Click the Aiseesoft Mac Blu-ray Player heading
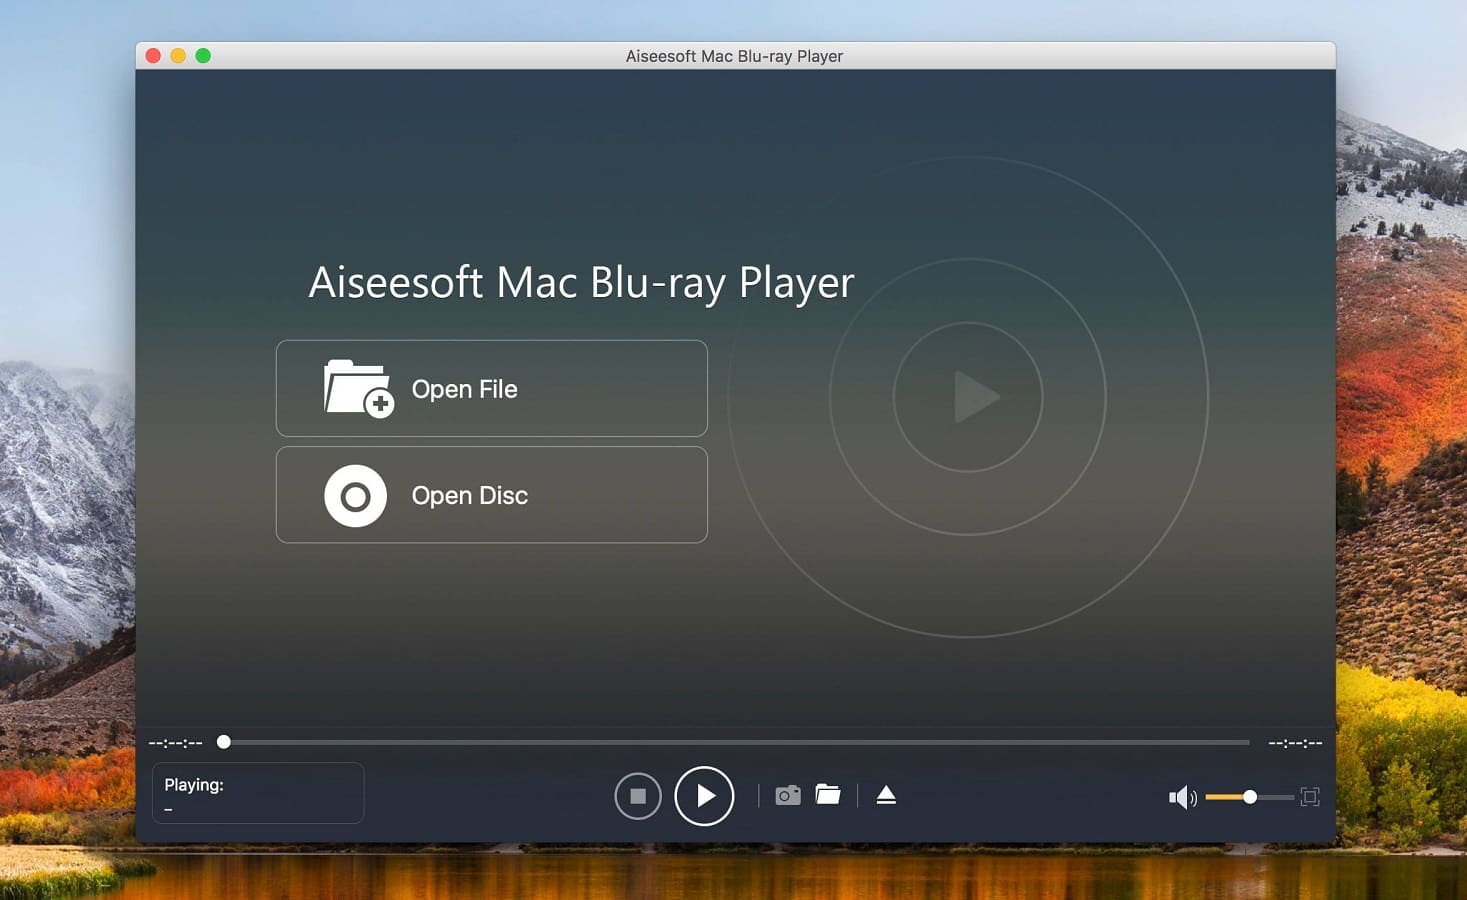1467x900 pixels. pyautogui.click(x=581, y=283)
